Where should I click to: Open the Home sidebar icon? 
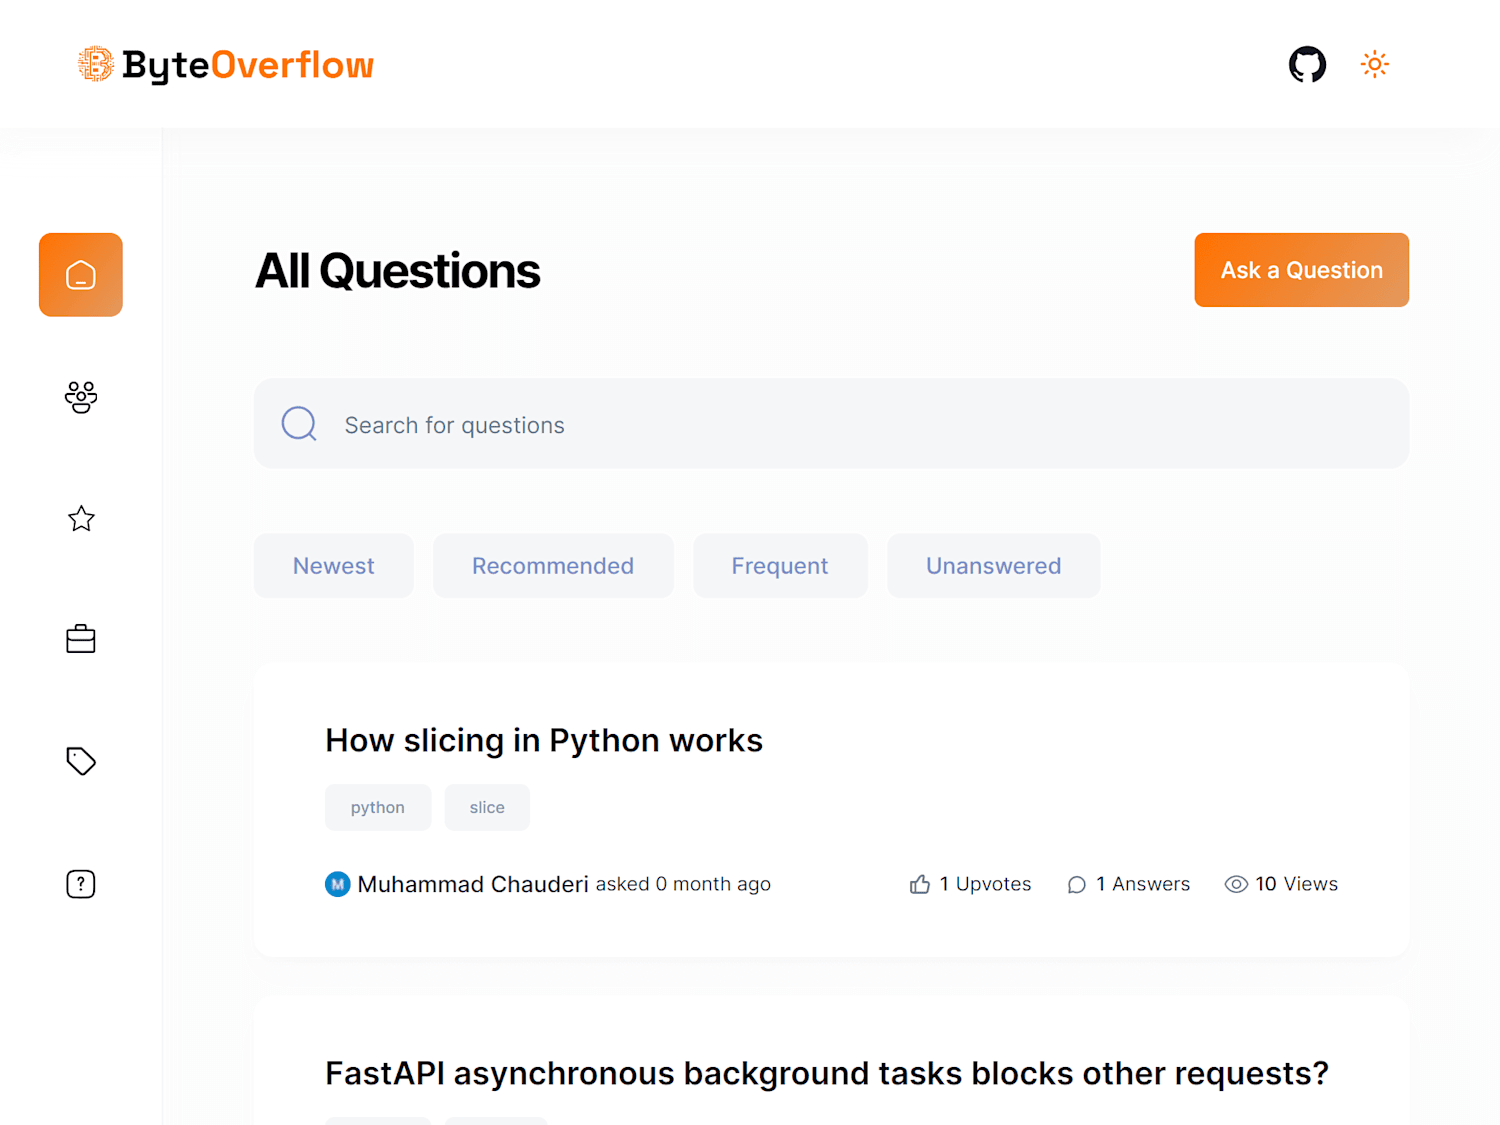click(81, 275)
